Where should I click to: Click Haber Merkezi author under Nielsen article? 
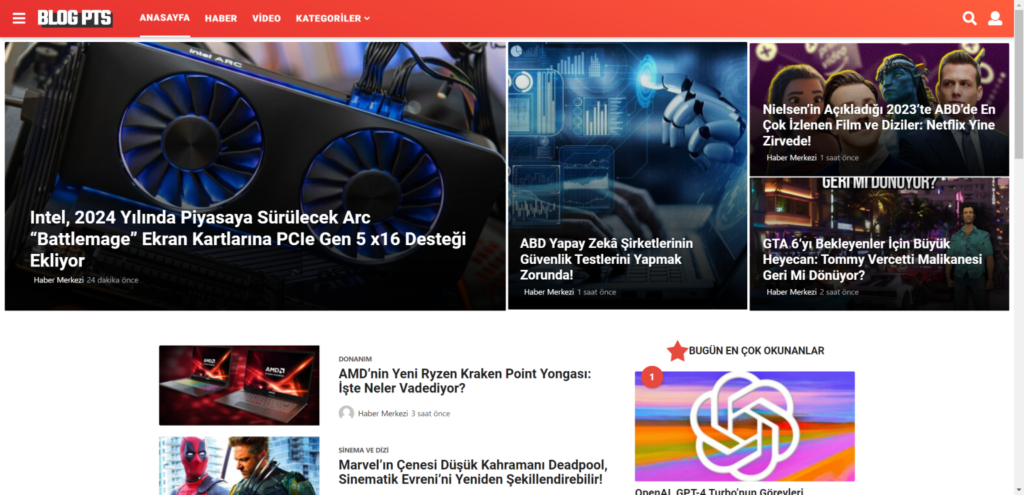point(792,157)
